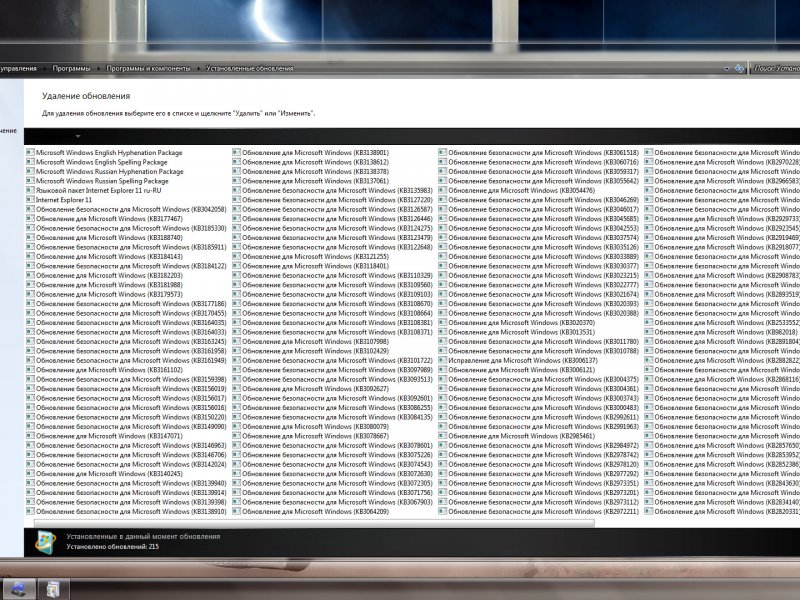Click the icon of Microsoft Windows Russian Spelling Package
Image resolution: width=800 pixels, height=600 pixels.
click(31, 181)
